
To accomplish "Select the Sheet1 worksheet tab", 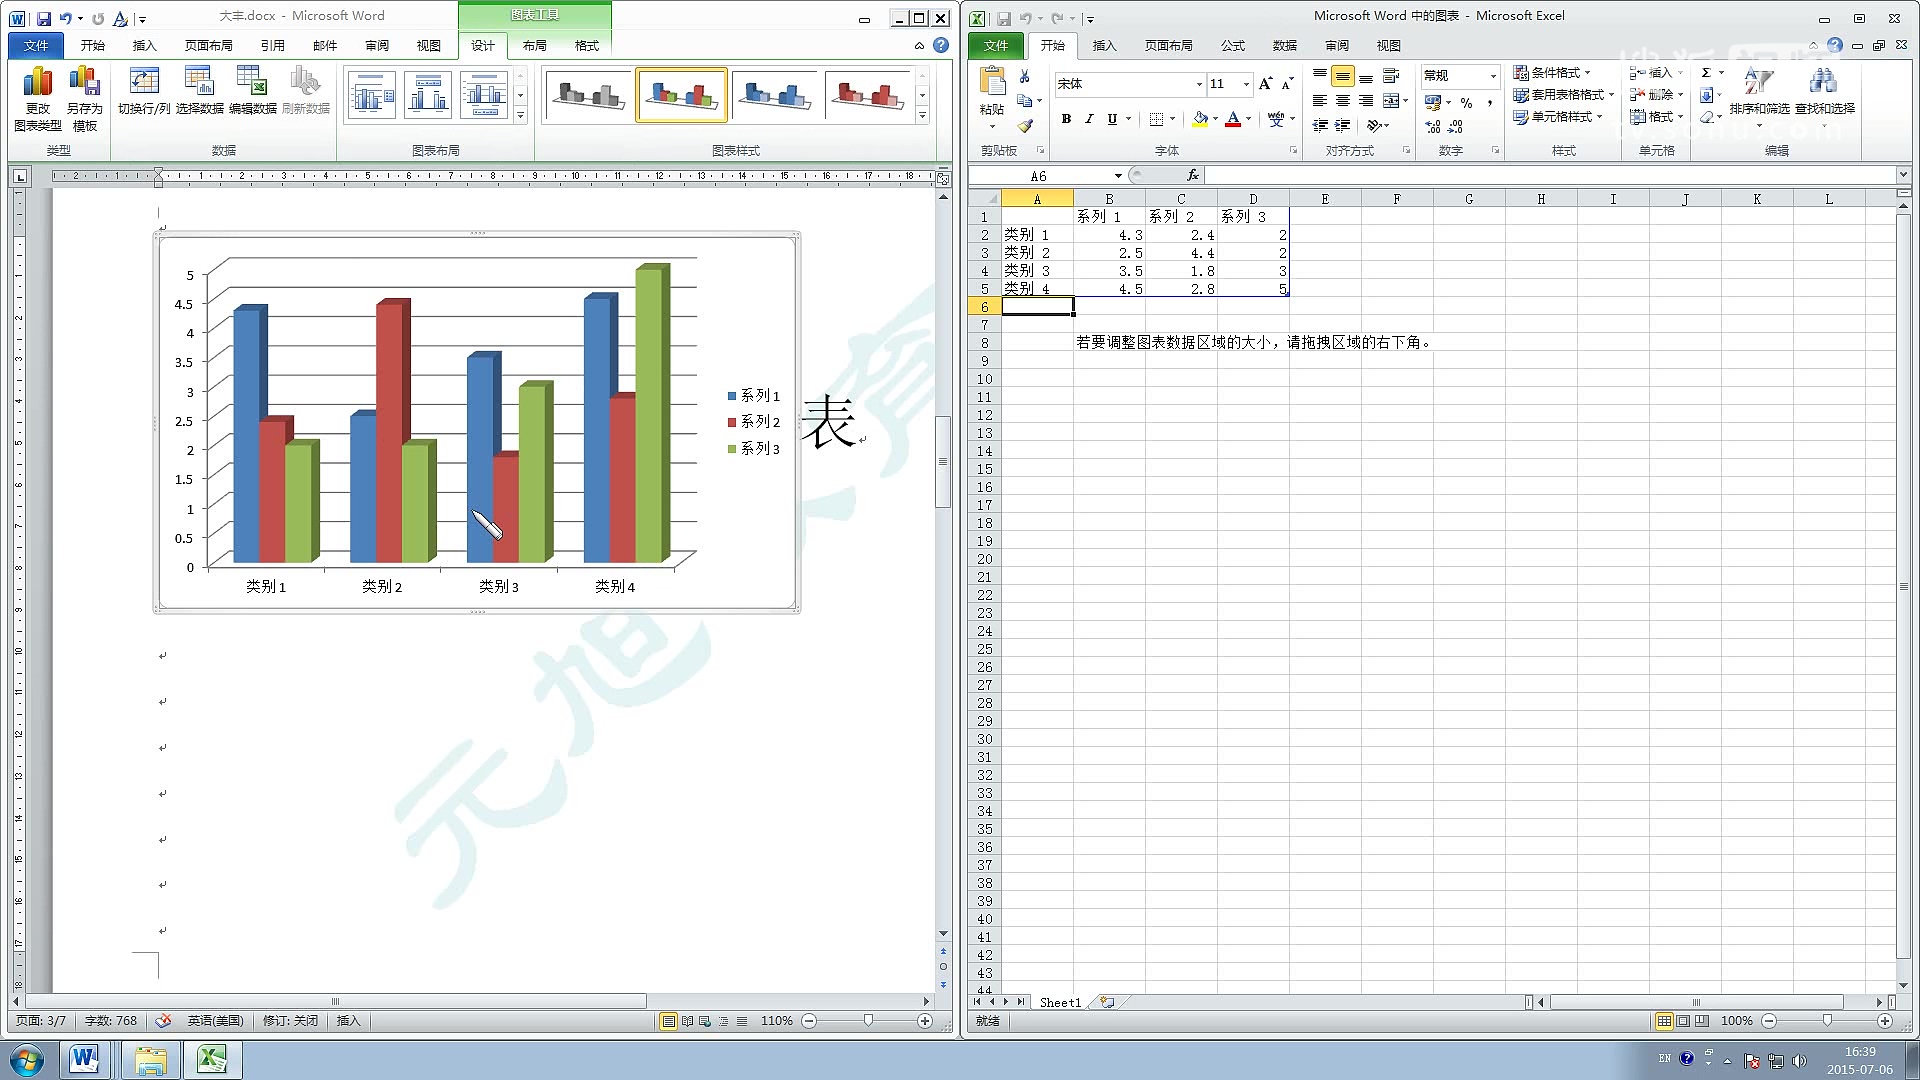I will click(1059, 1002).
